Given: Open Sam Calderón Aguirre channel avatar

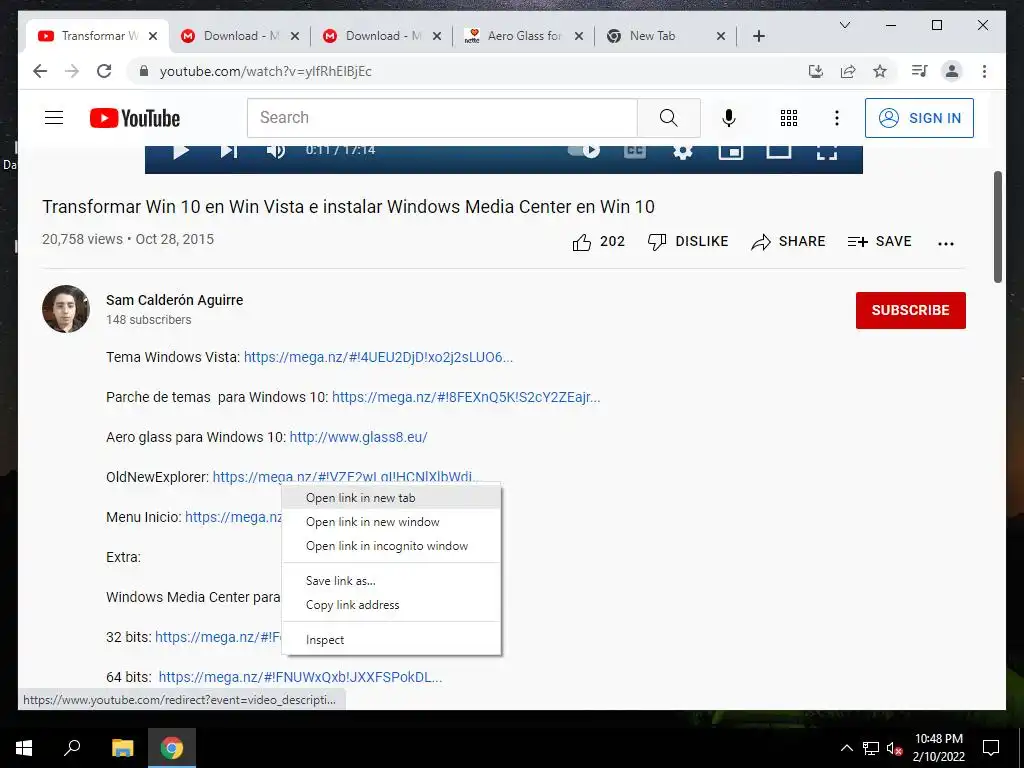Looking at the screenshot, I should pos(66,309).
